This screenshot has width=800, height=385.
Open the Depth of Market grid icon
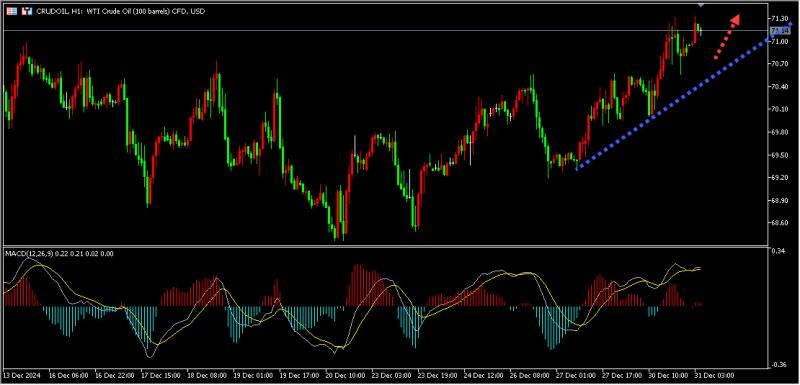click(11, 11)
